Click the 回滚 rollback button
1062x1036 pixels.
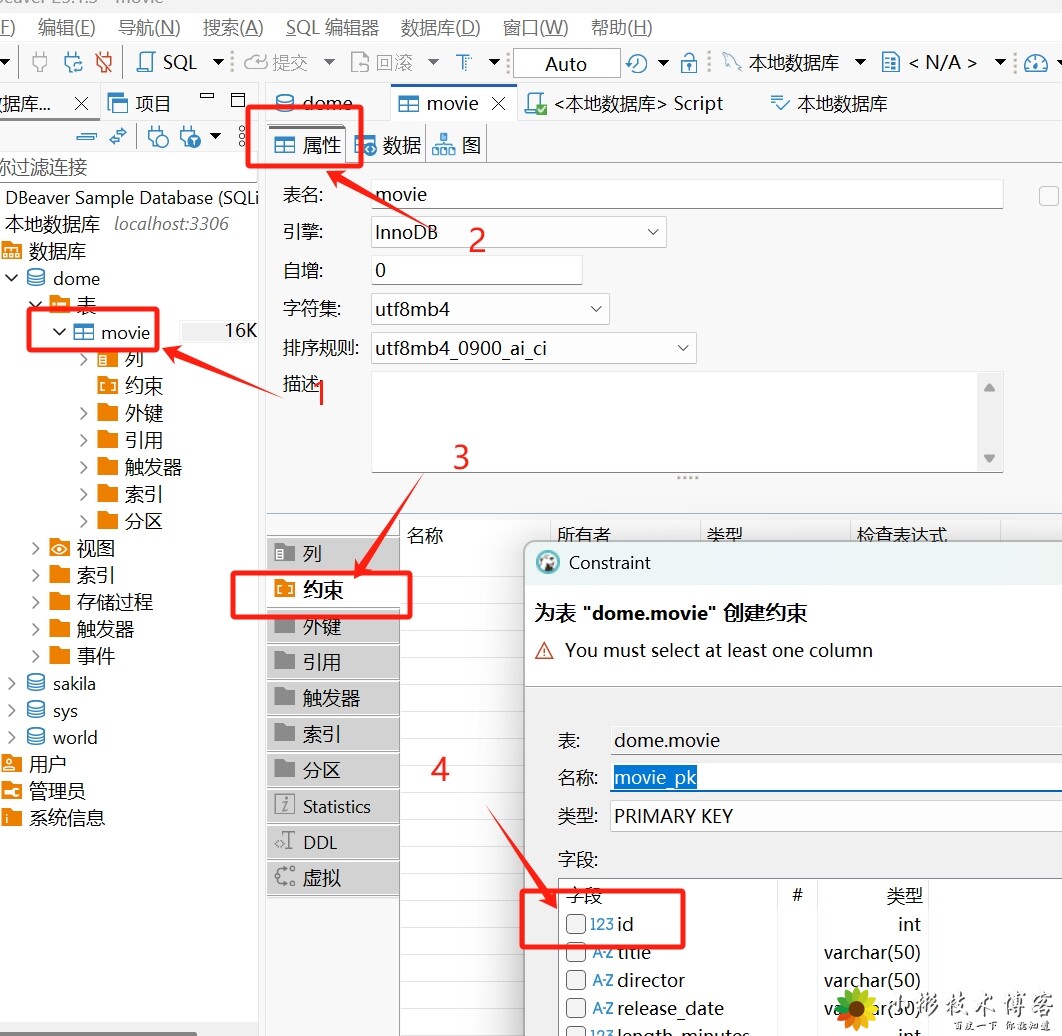[382, 63]
